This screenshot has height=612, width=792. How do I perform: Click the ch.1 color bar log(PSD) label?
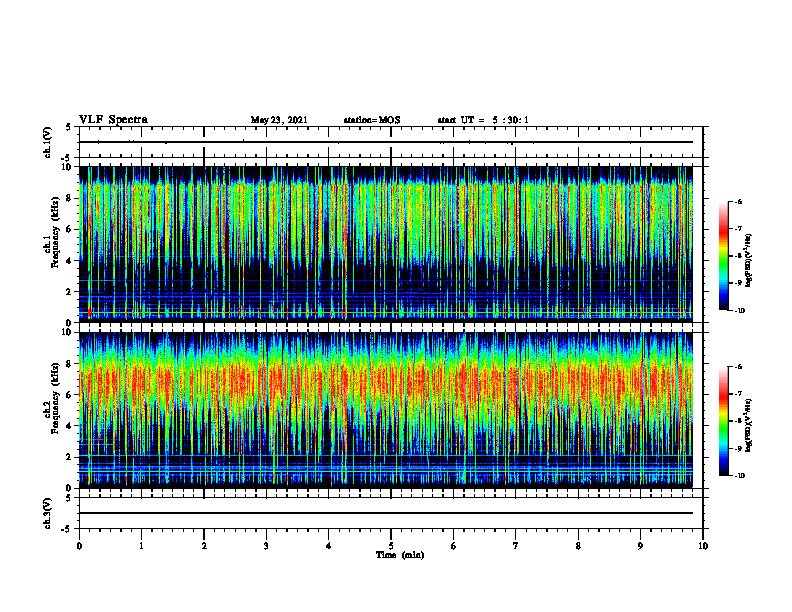pos(749,260)
